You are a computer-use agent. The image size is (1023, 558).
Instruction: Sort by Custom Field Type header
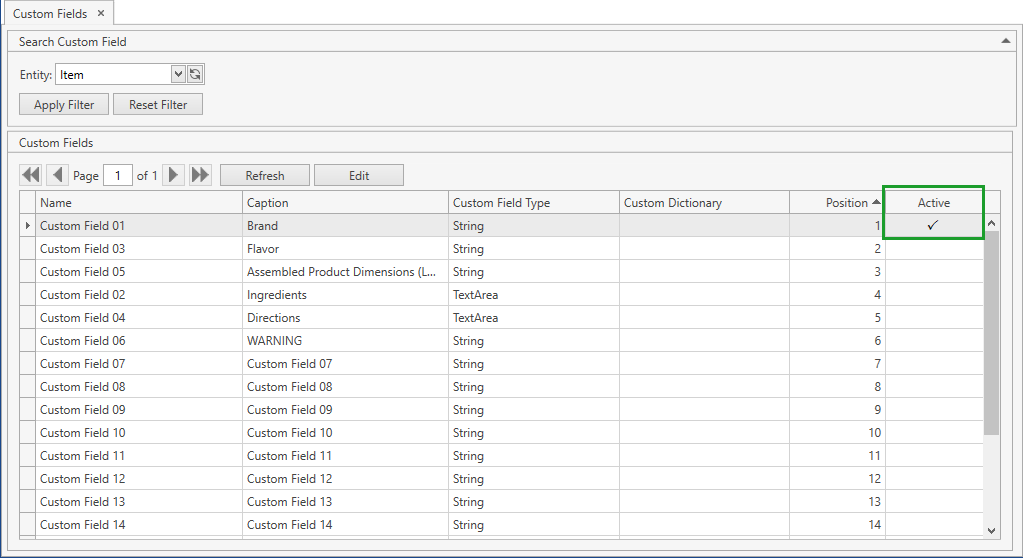(534, 202)
